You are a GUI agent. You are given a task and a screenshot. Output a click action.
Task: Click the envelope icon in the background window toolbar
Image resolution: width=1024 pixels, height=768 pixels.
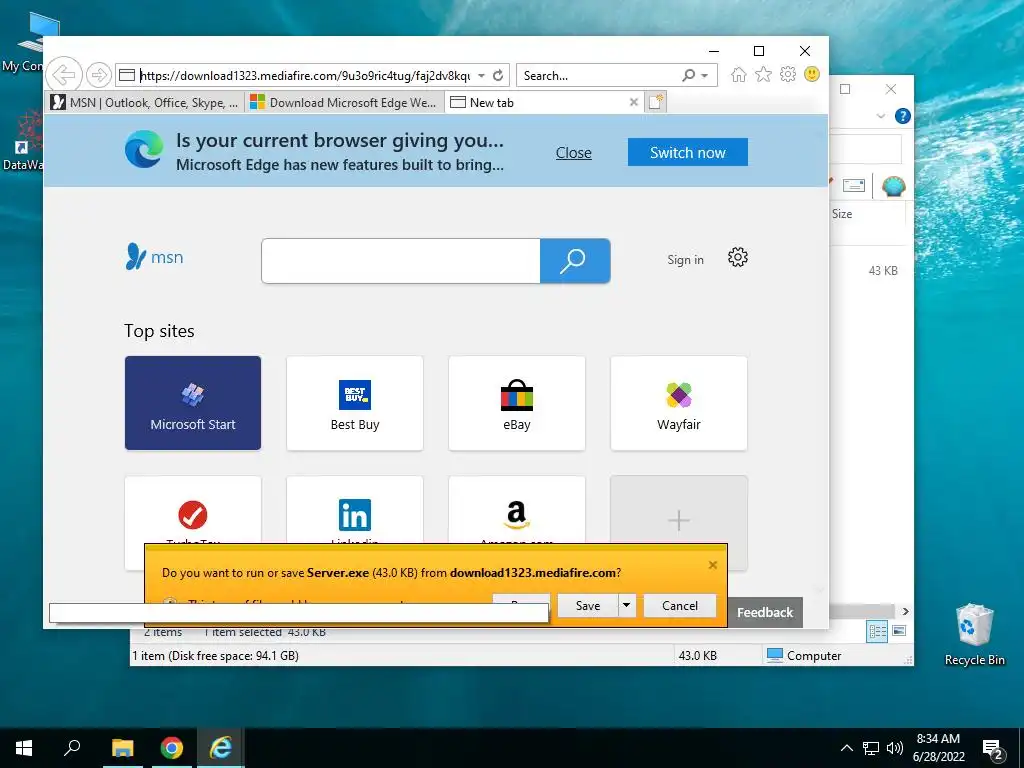click(x=854, y=185)
